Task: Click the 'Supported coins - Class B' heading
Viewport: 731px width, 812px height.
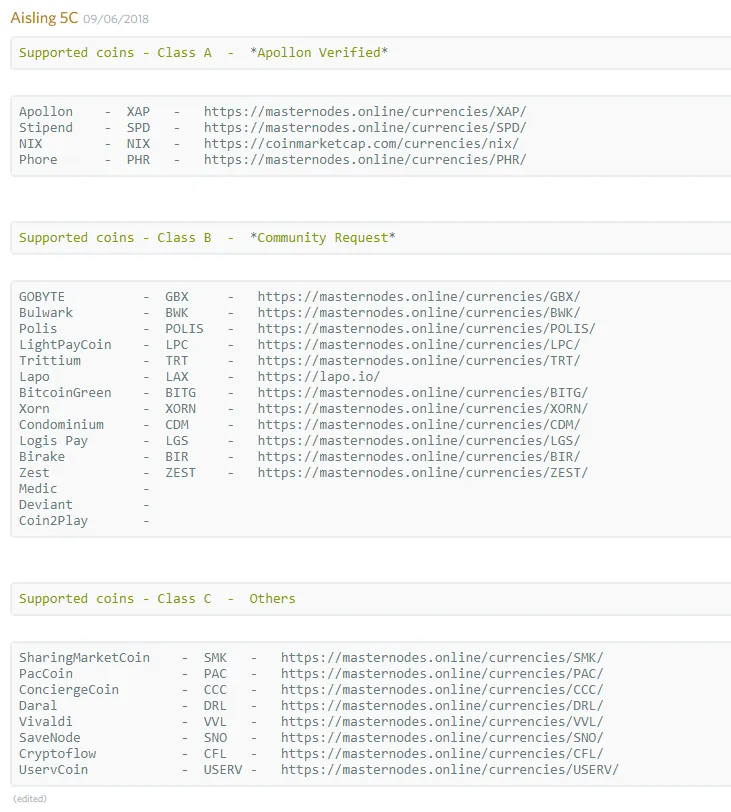Action: (x=115, y=238)
